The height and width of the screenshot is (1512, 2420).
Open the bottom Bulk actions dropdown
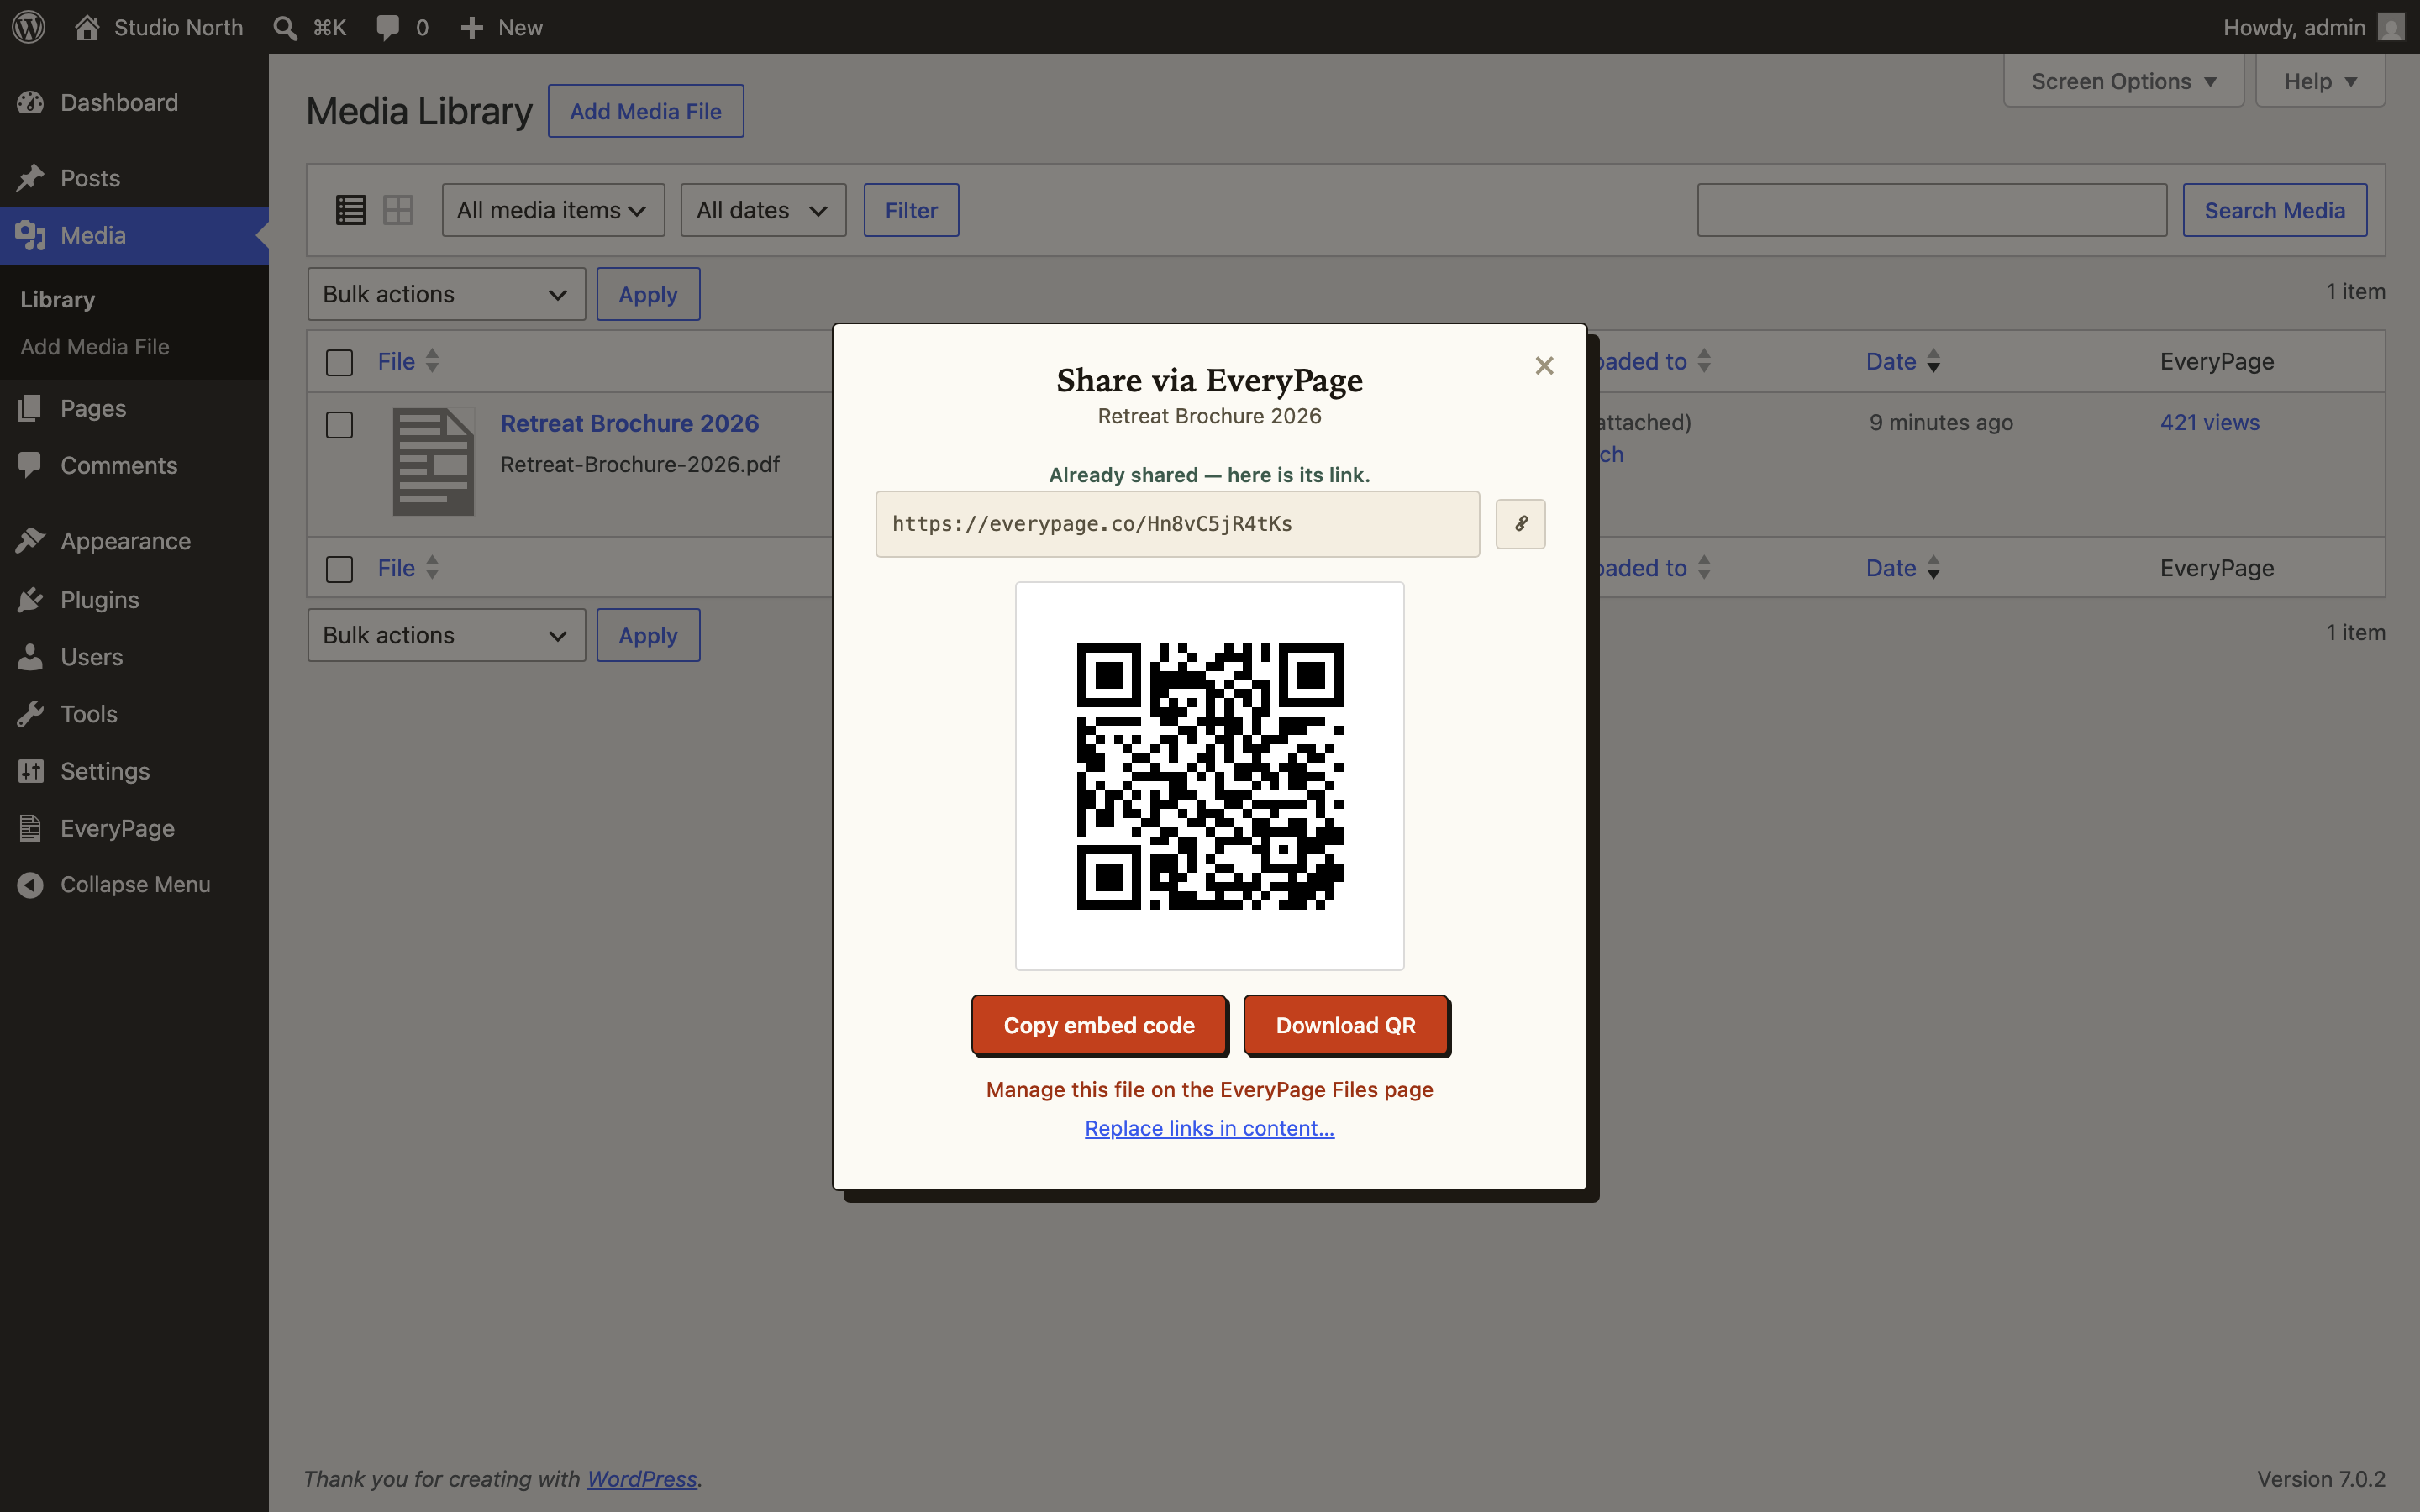[x=446, y=635]
